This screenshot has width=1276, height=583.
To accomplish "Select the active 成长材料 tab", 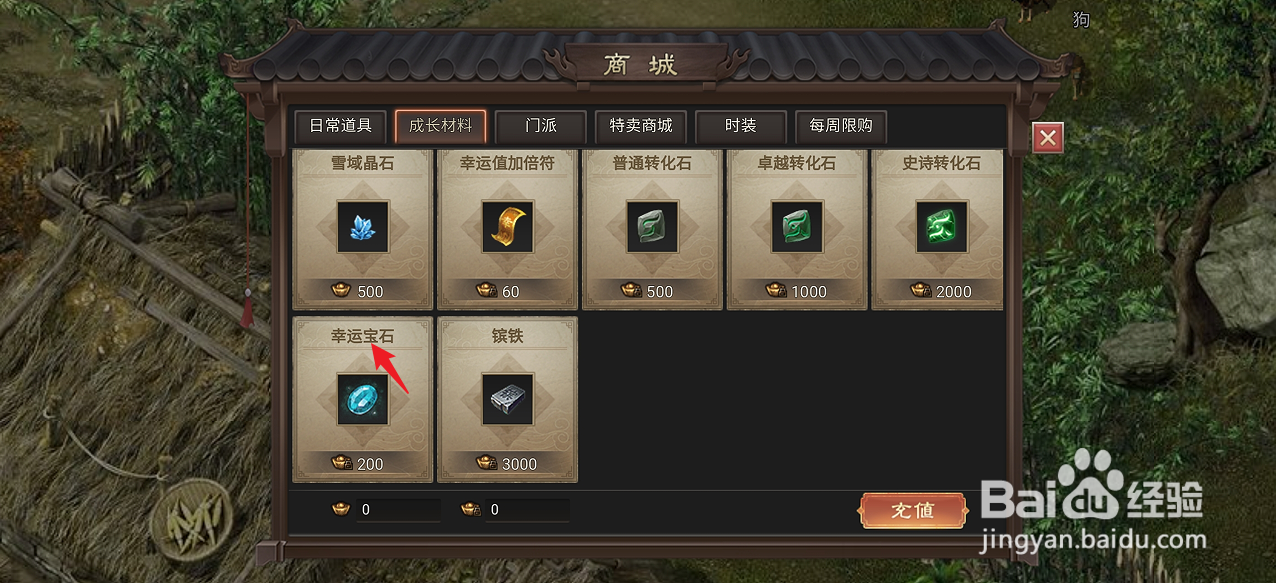I will (440, 126).
